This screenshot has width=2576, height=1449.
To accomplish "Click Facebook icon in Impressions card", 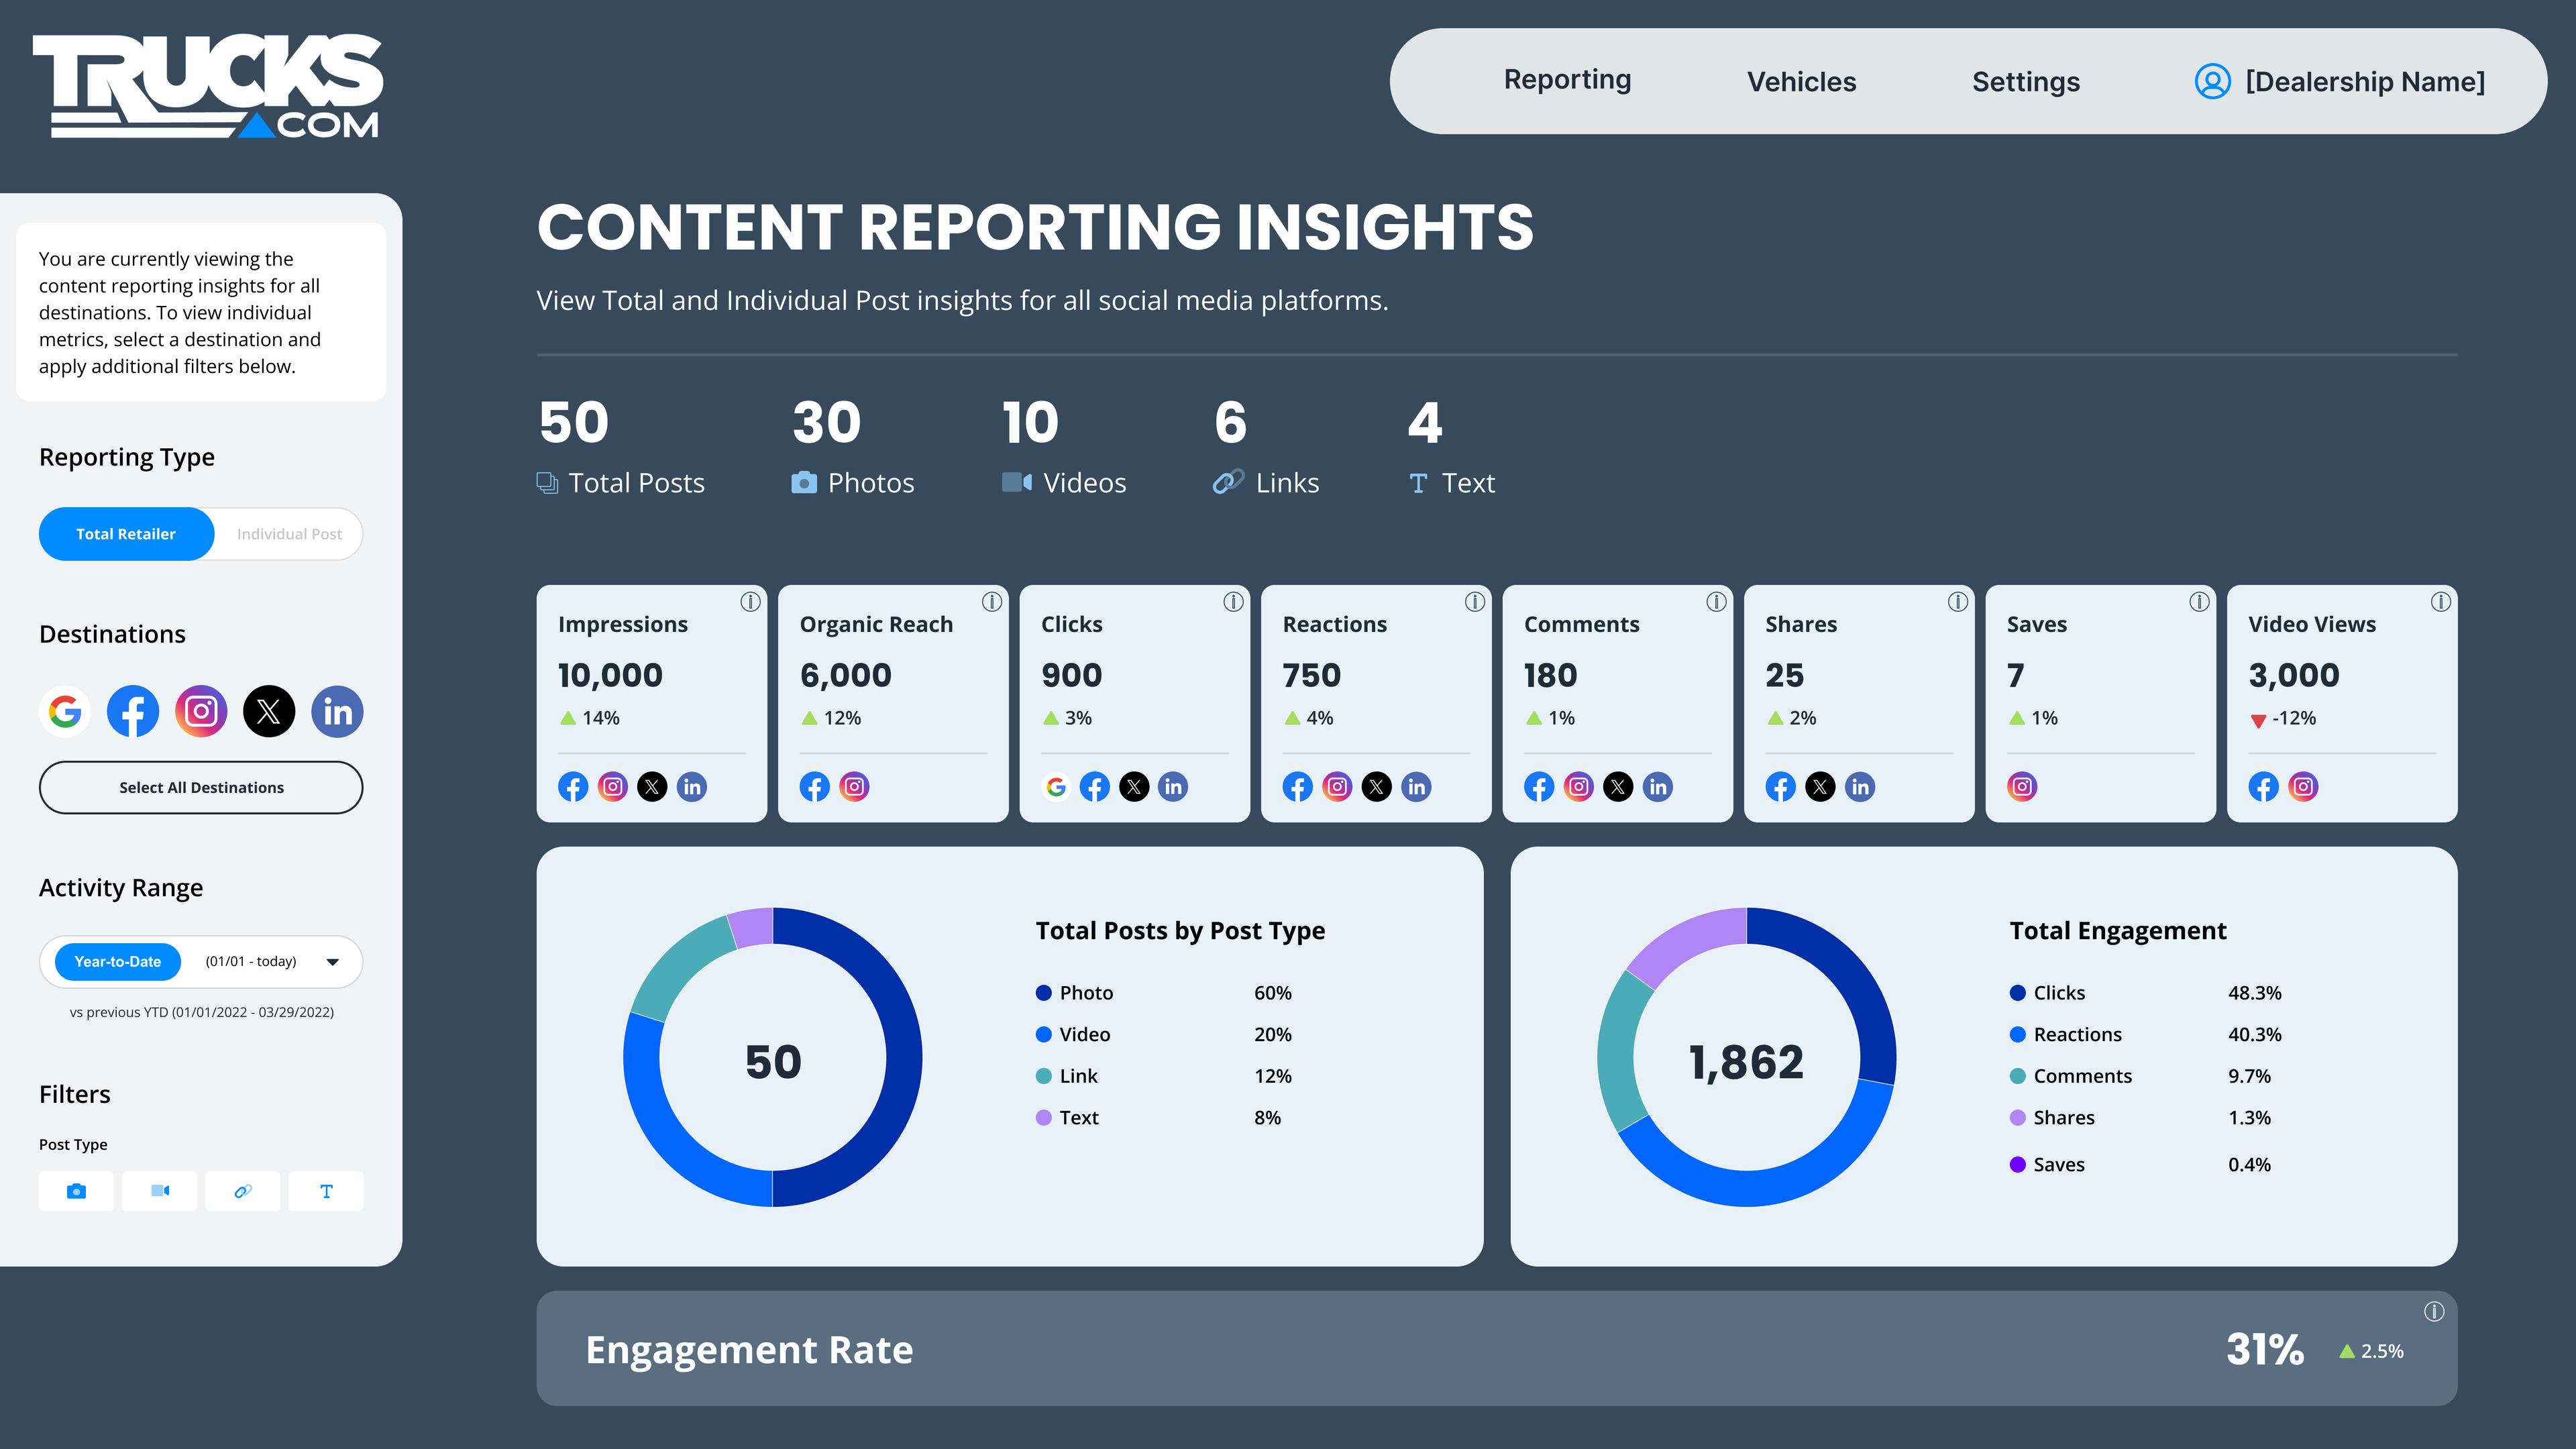I will click(x=573, y=787).
